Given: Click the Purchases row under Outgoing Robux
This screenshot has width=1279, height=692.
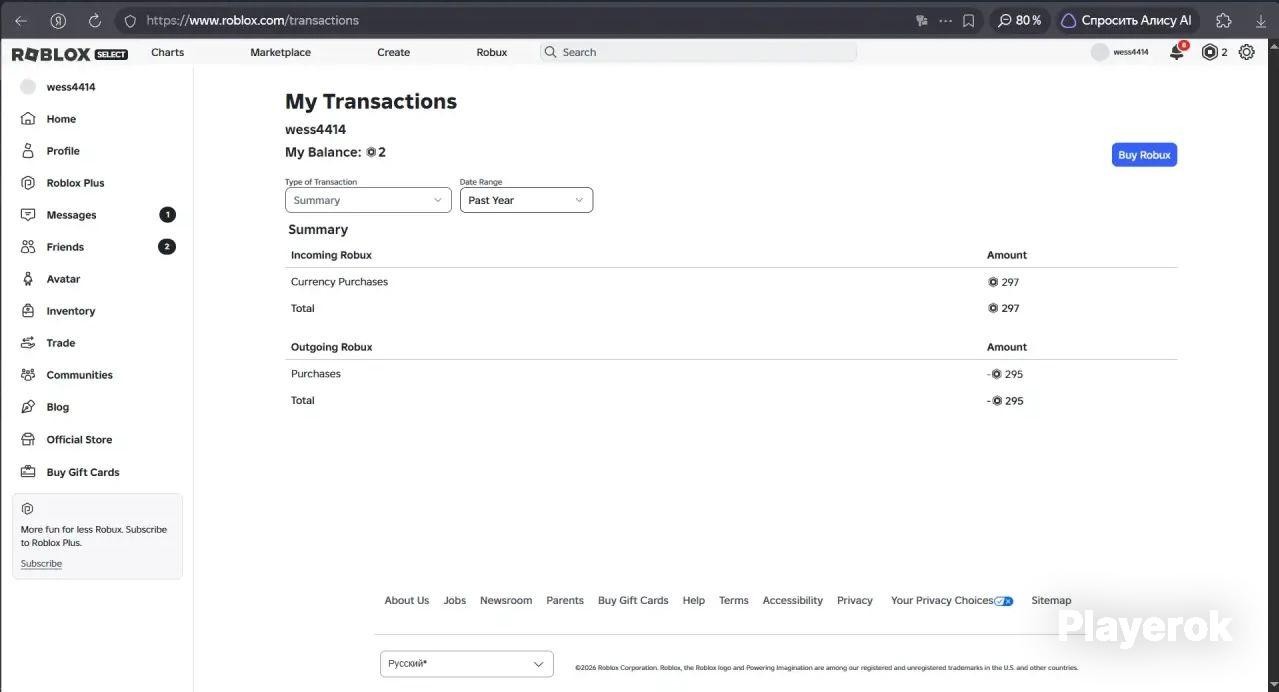Looking at the screenshot, I should point(316,374).
